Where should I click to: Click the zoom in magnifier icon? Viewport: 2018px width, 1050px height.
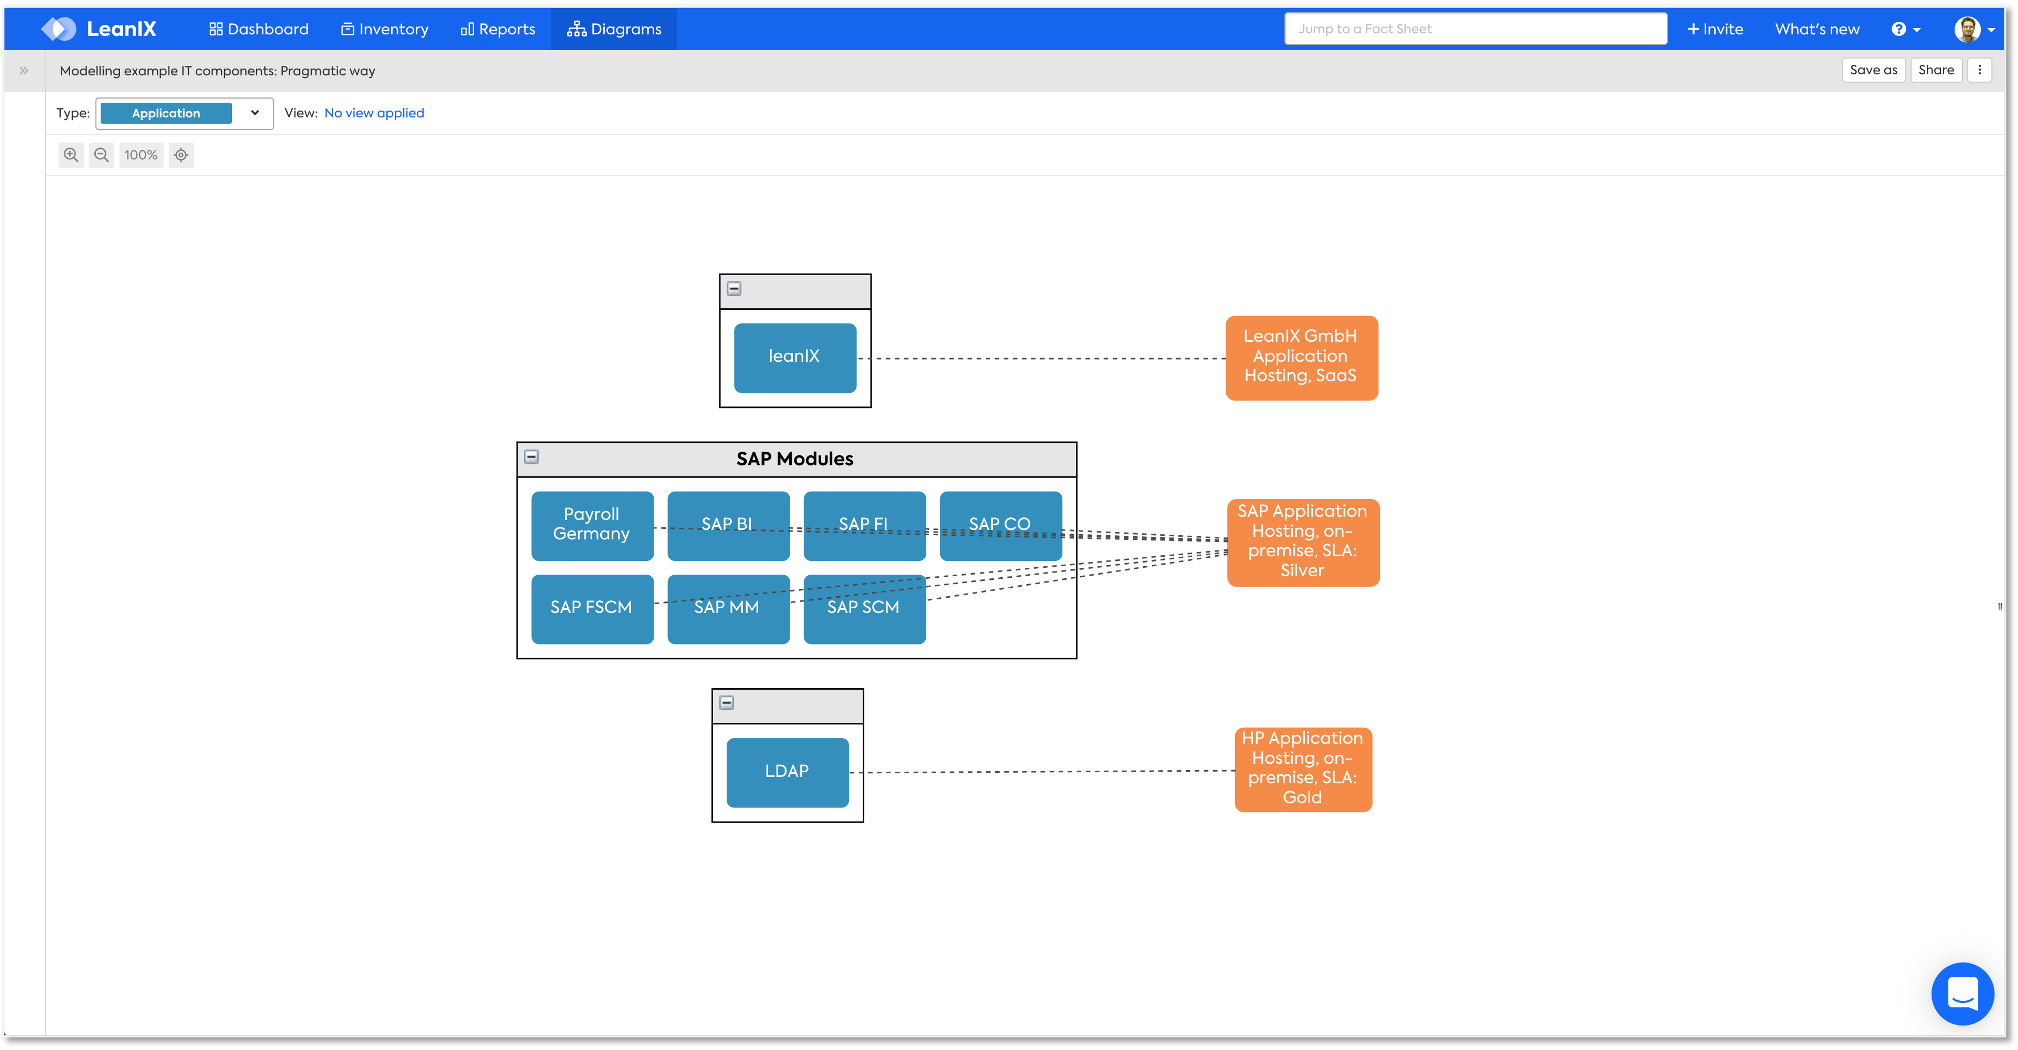tap(71, 155)
